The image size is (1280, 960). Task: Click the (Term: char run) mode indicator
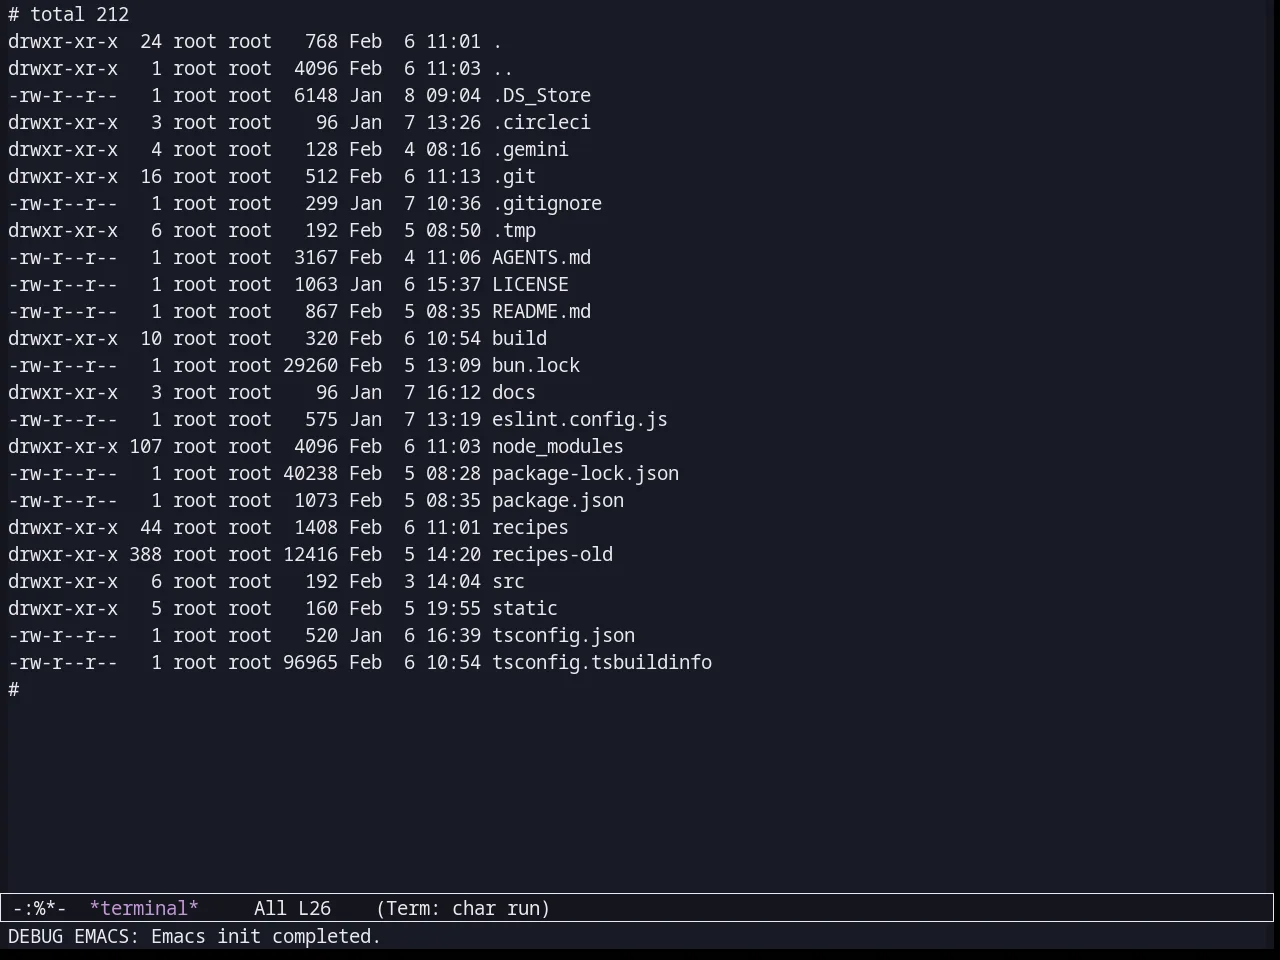click(x=463, y=908)
